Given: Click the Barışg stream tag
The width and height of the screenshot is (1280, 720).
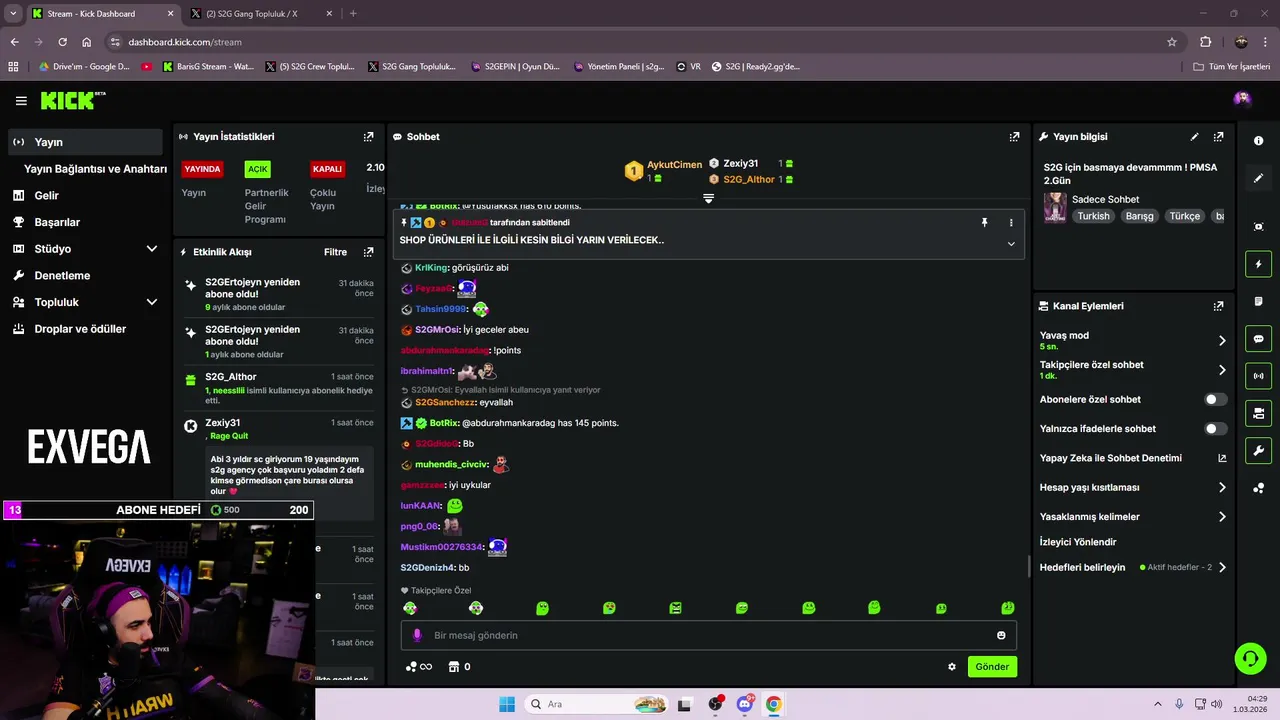Looking at the screenshot, I should click(x=1139, y=216).
